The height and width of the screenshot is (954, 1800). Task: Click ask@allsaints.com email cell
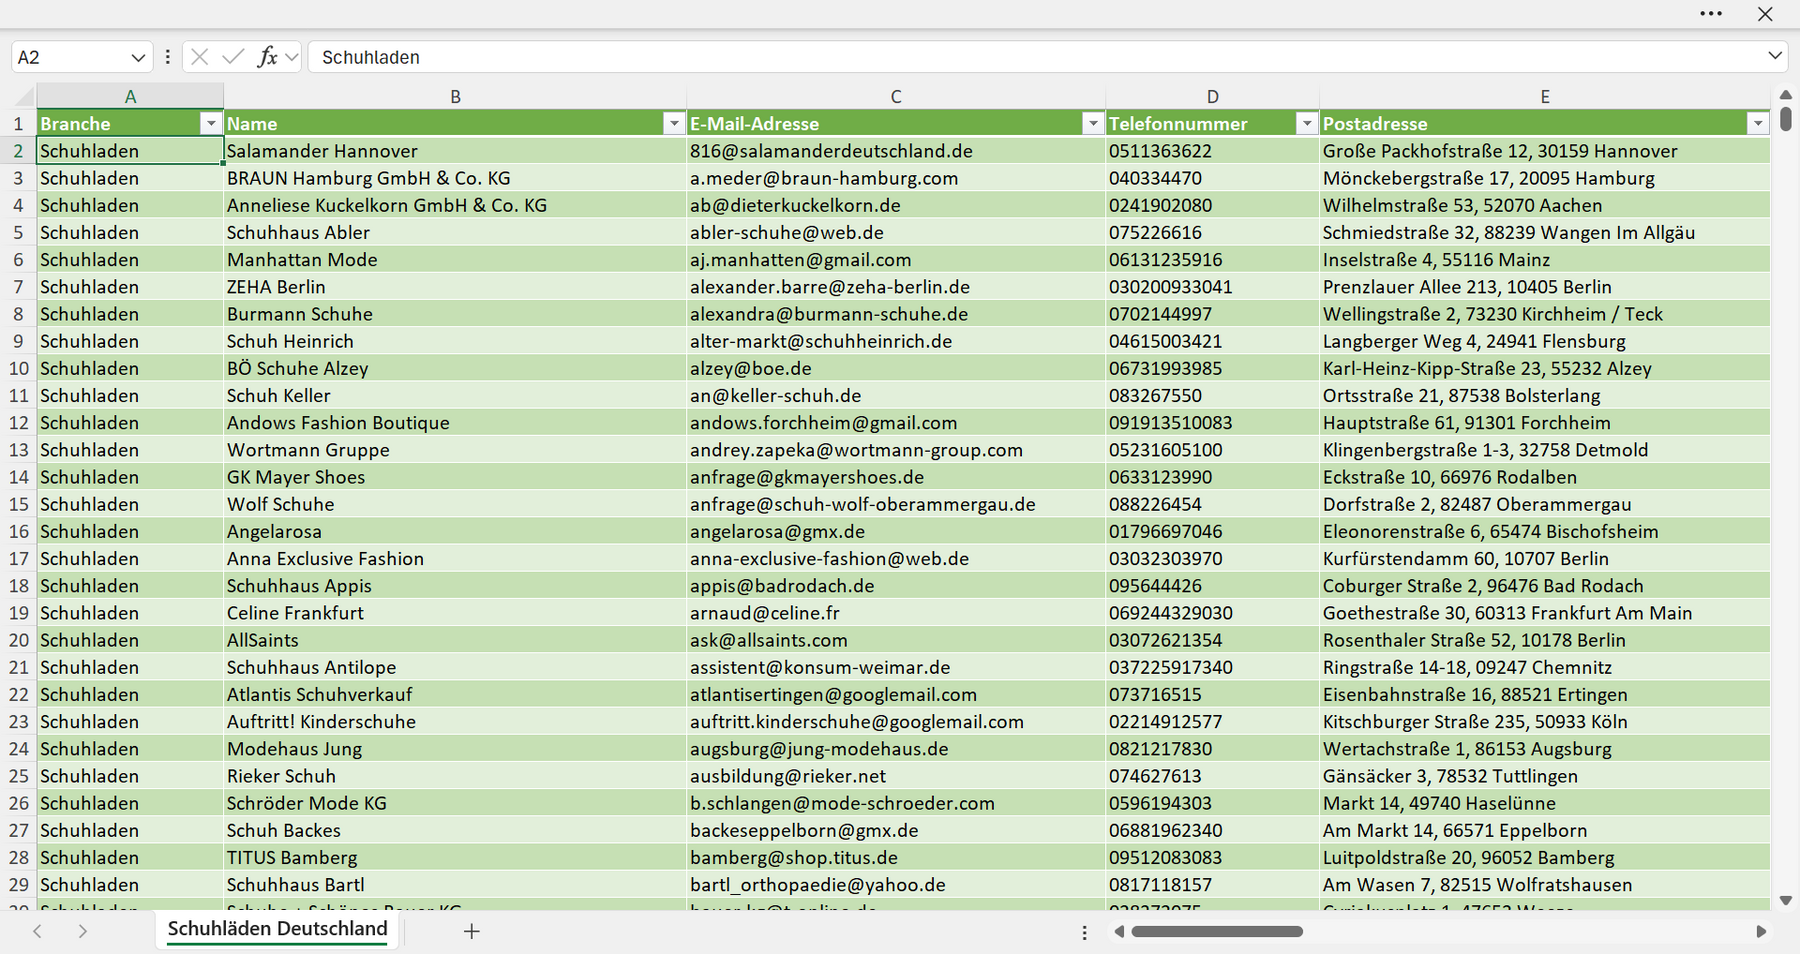click(896, 640)
